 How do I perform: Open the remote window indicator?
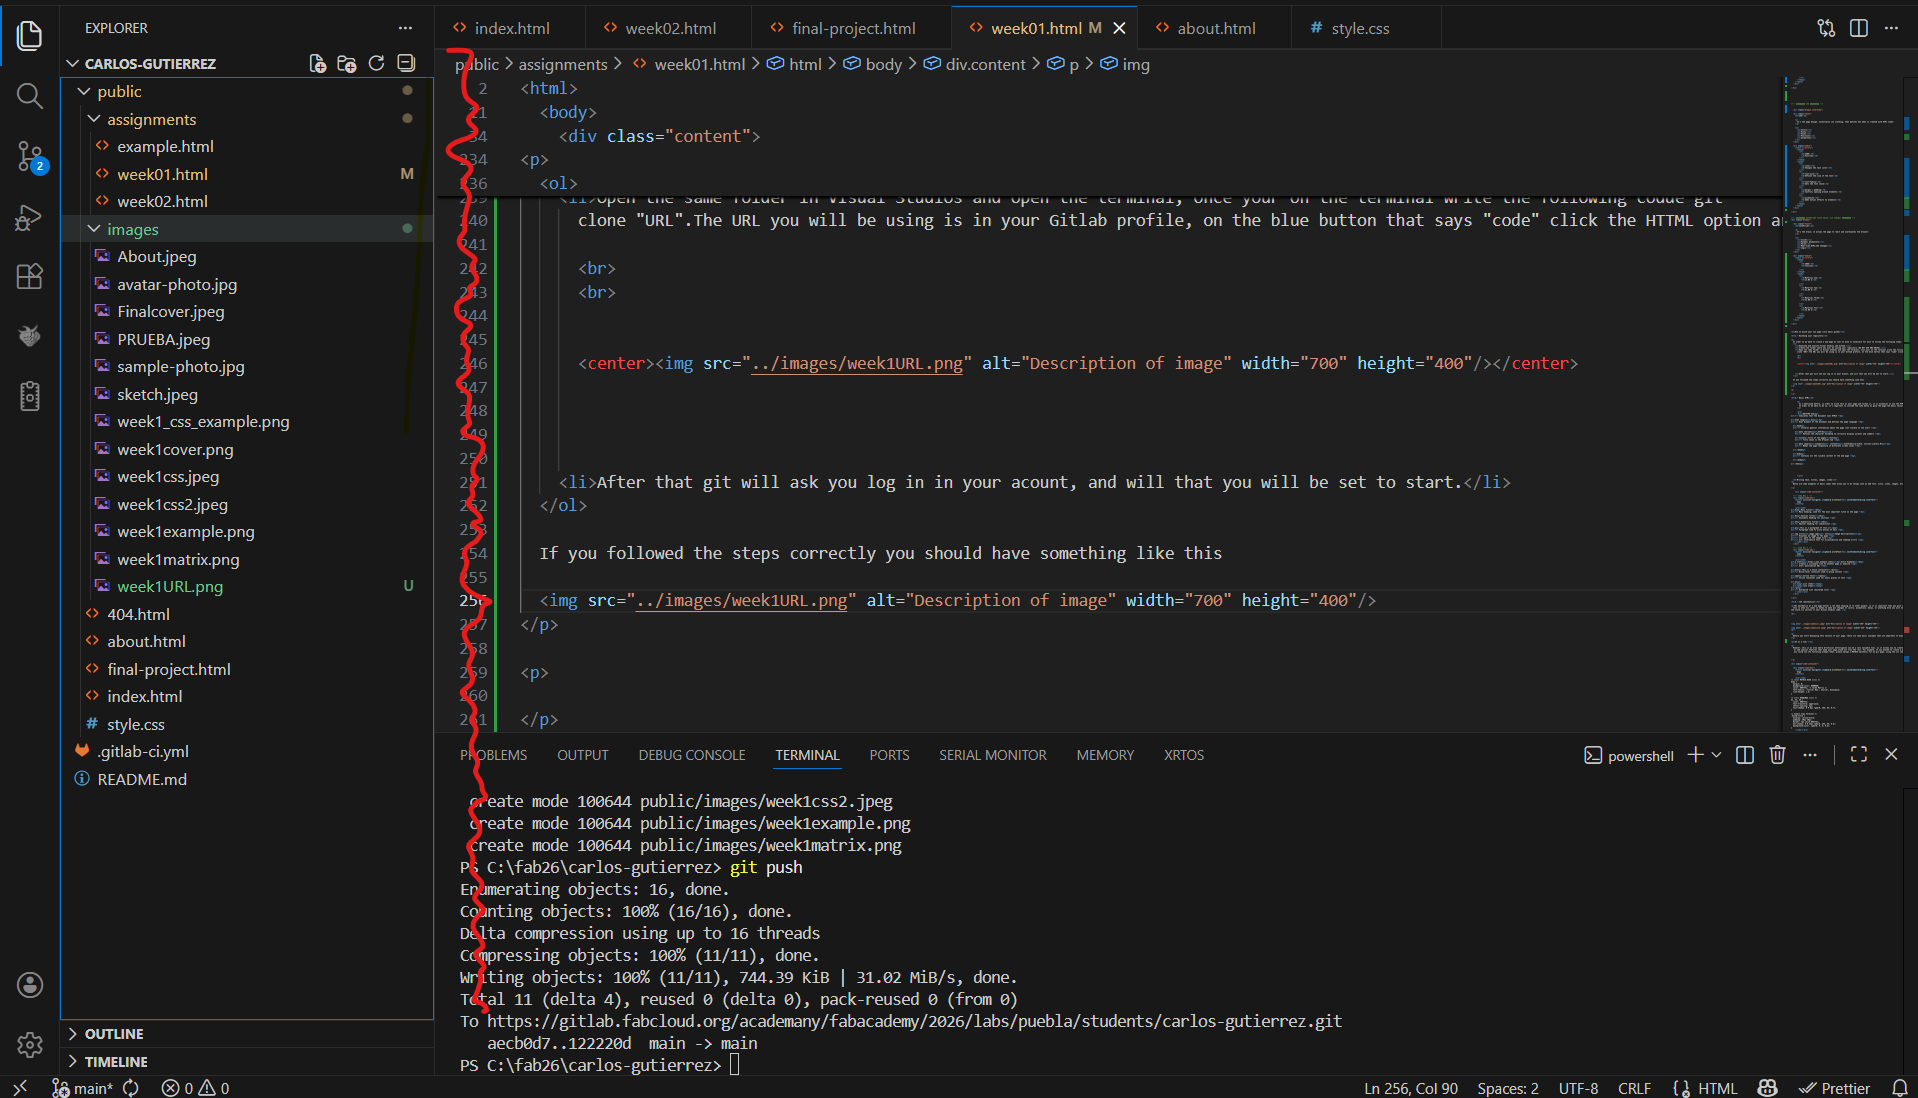coord(20,1088)
